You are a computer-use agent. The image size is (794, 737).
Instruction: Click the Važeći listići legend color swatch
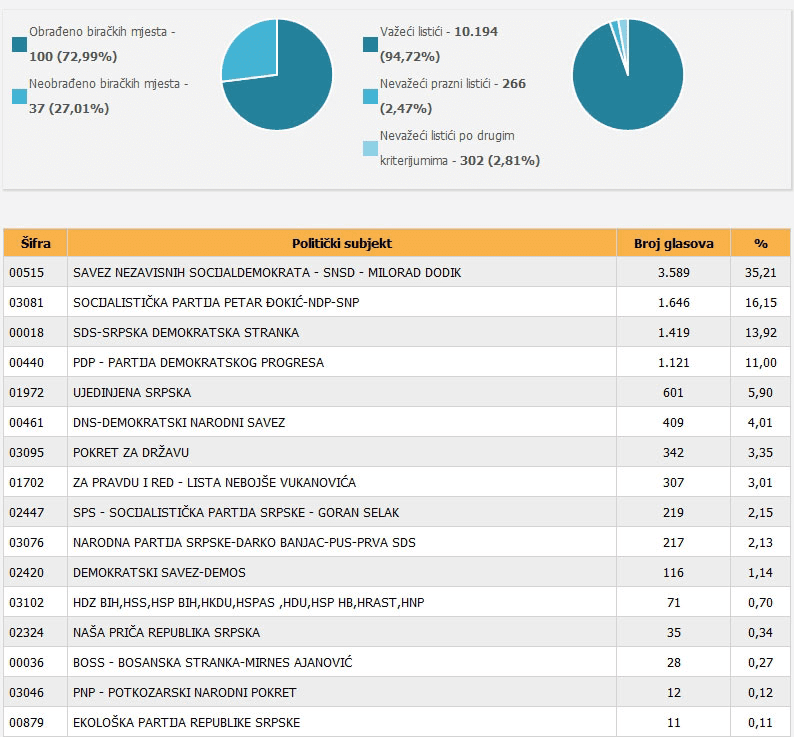click(x=371, y=45)
